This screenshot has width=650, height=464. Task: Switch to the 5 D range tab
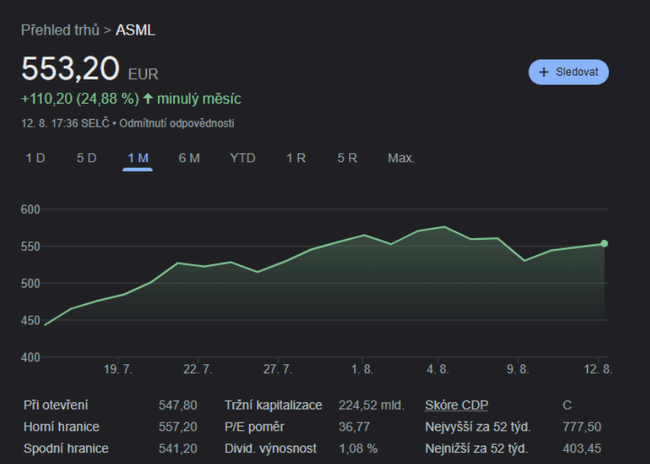pyautogui.click(x=87, y=158)
